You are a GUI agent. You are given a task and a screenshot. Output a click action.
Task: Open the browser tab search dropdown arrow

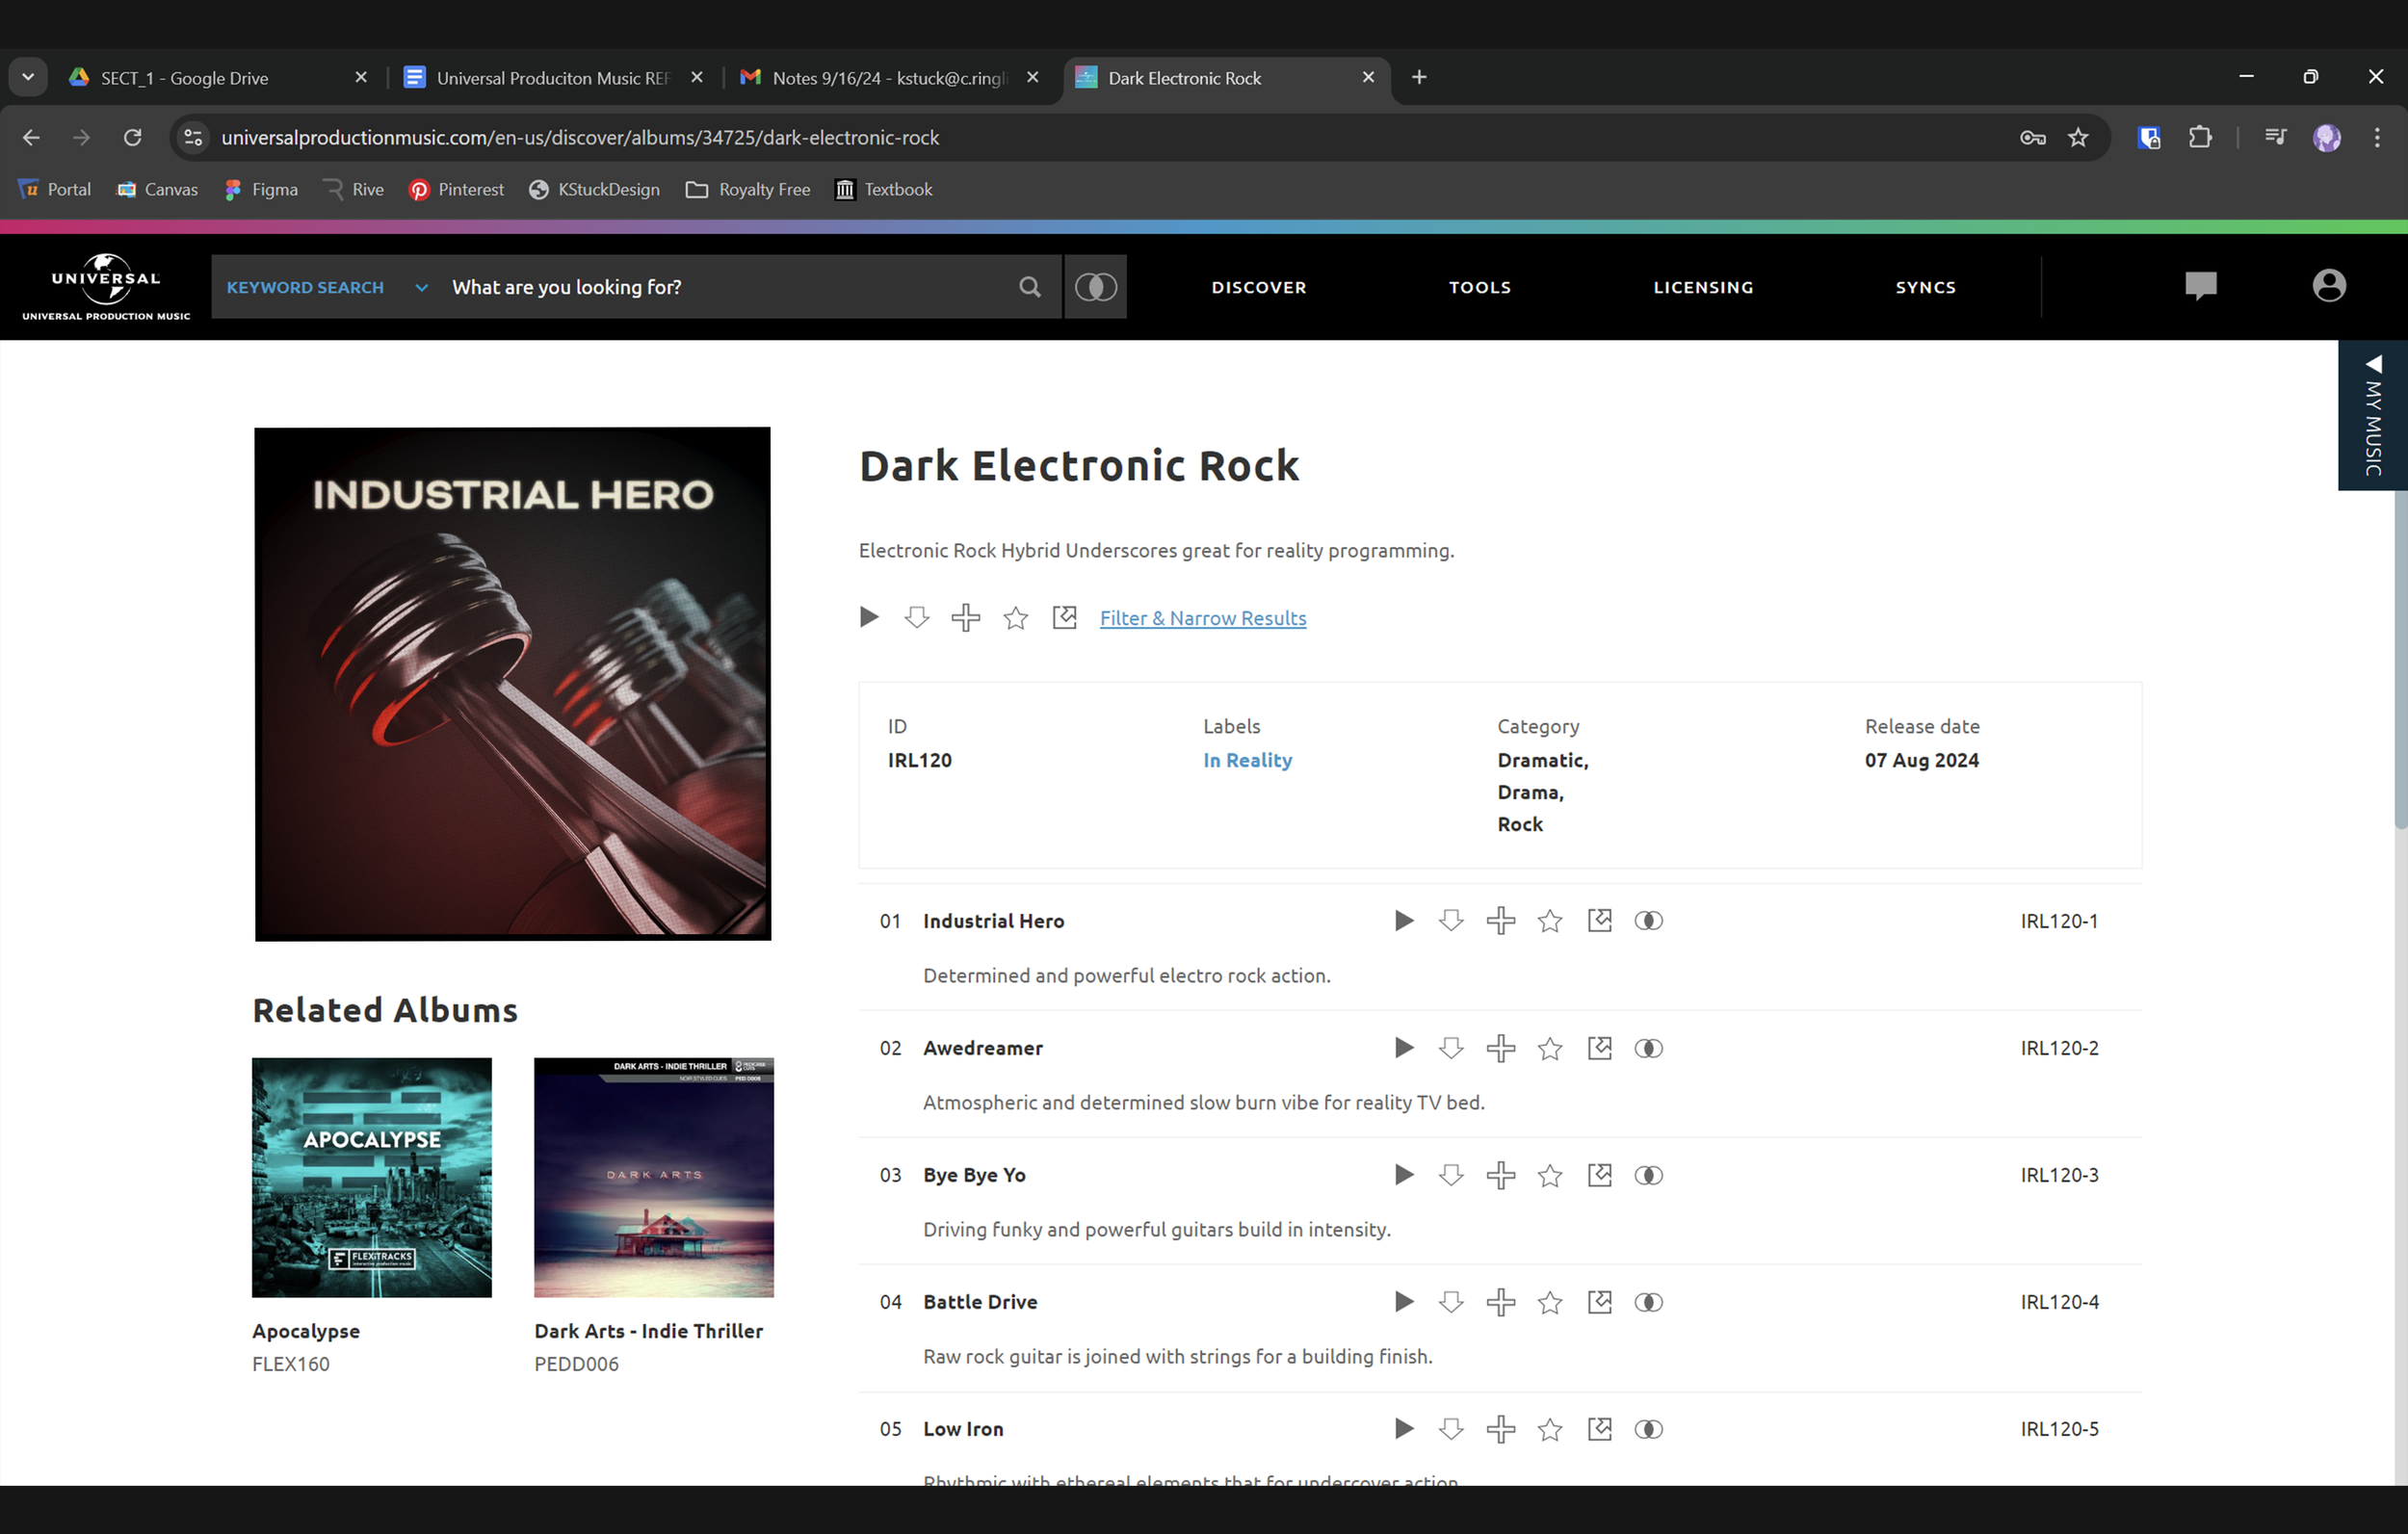28,77
